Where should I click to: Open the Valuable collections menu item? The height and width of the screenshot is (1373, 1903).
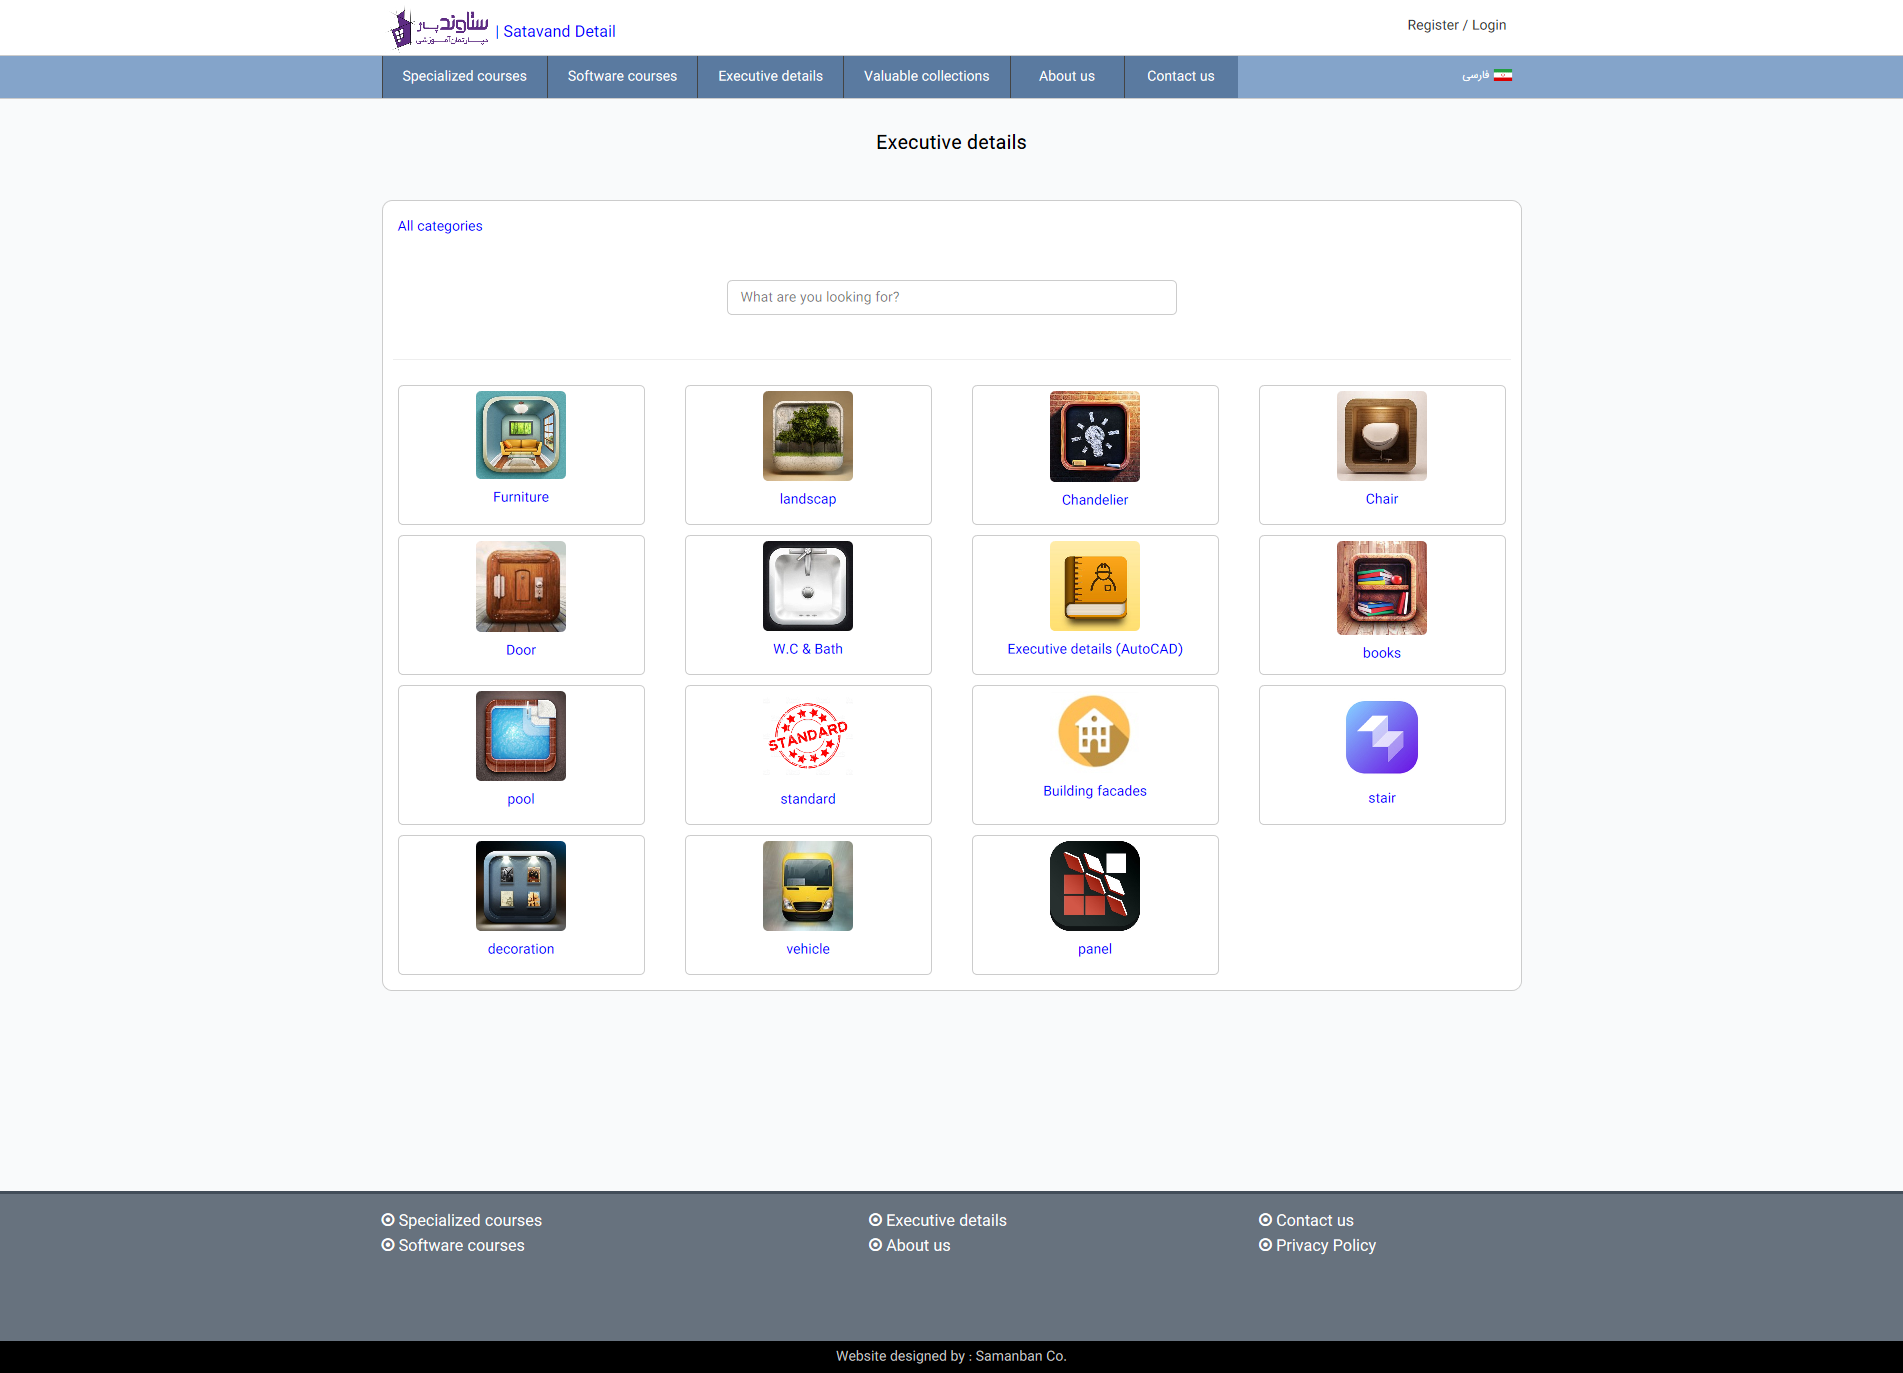[x=927, y=76]
